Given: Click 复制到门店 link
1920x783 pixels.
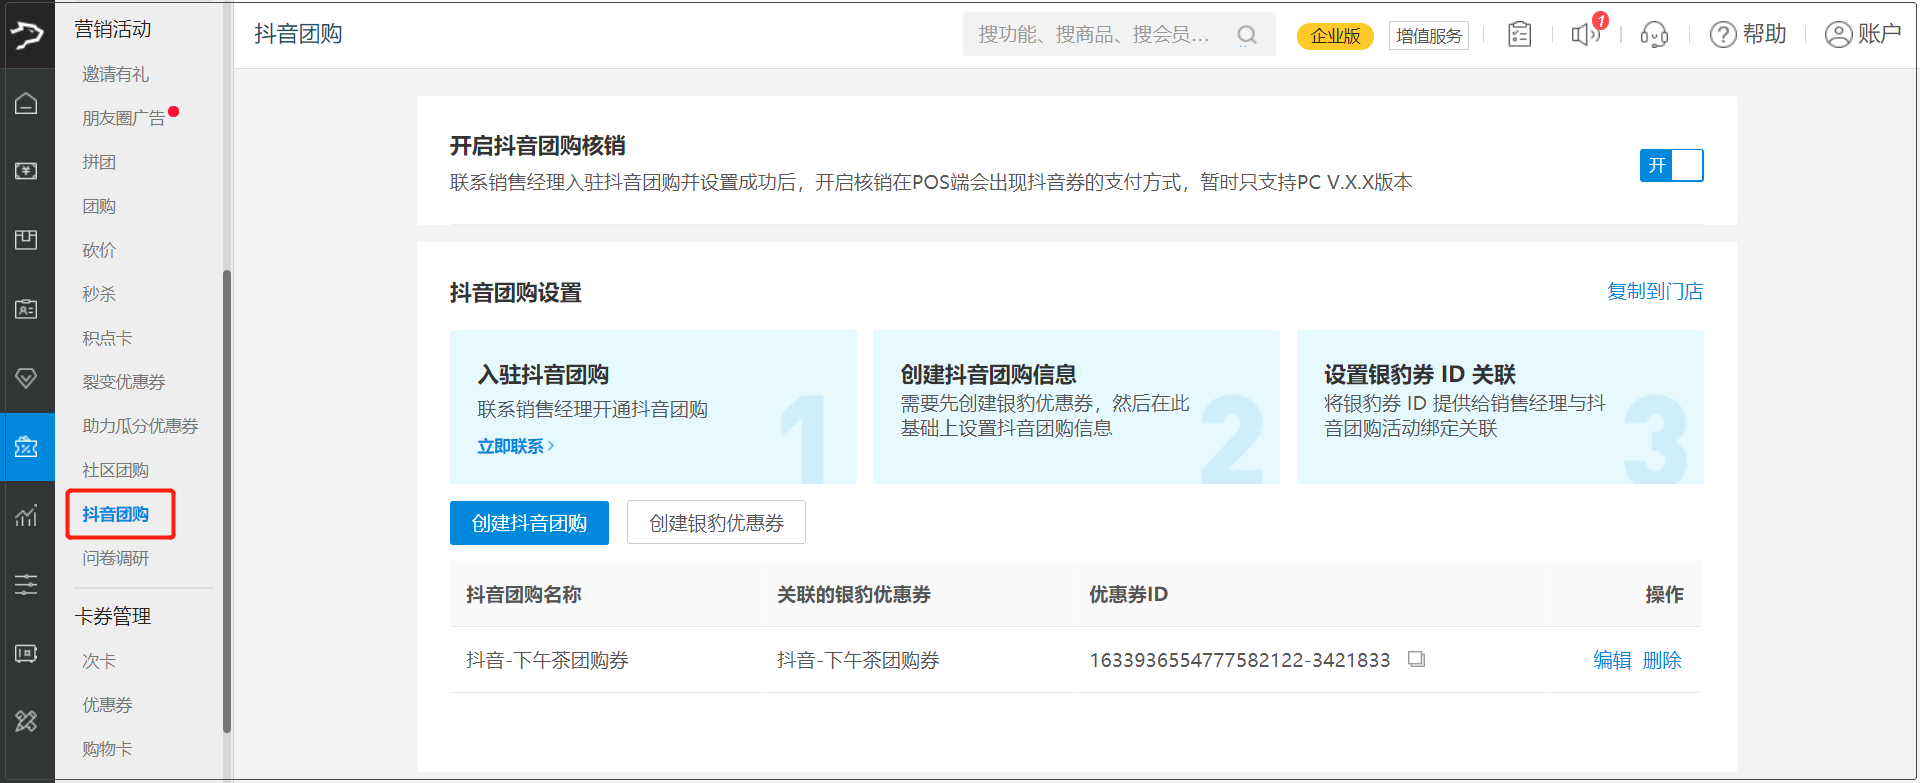Looking at the screenshot, I should tap(1655, 291).
